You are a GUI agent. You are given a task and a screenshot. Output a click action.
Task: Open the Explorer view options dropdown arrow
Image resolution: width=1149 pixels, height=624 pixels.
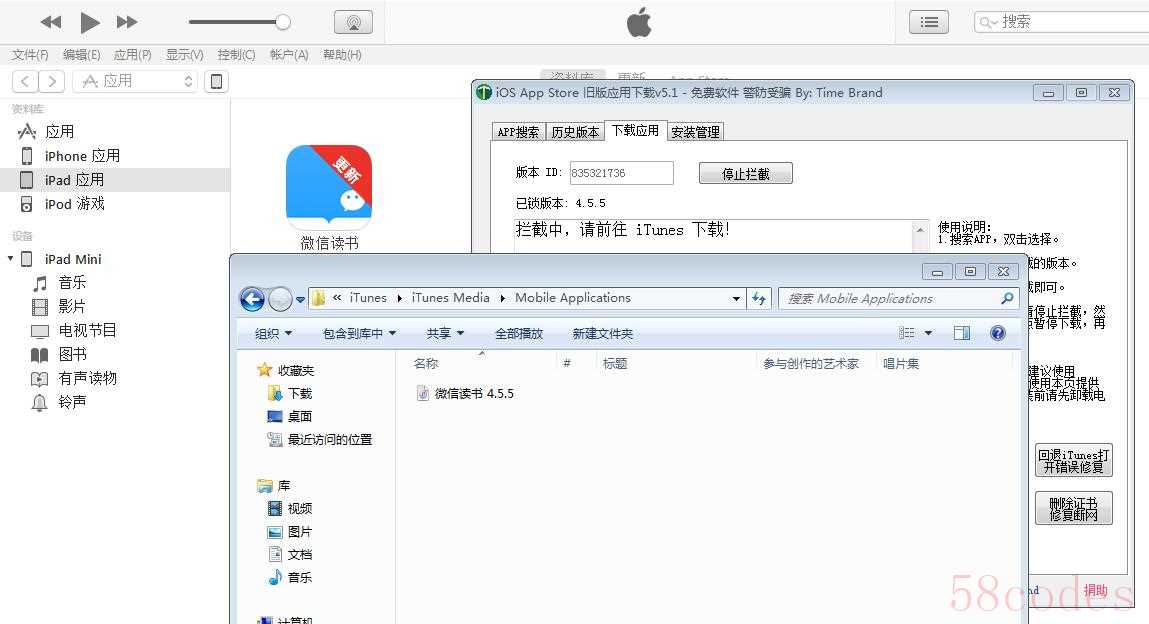click(x=928, y=333)
